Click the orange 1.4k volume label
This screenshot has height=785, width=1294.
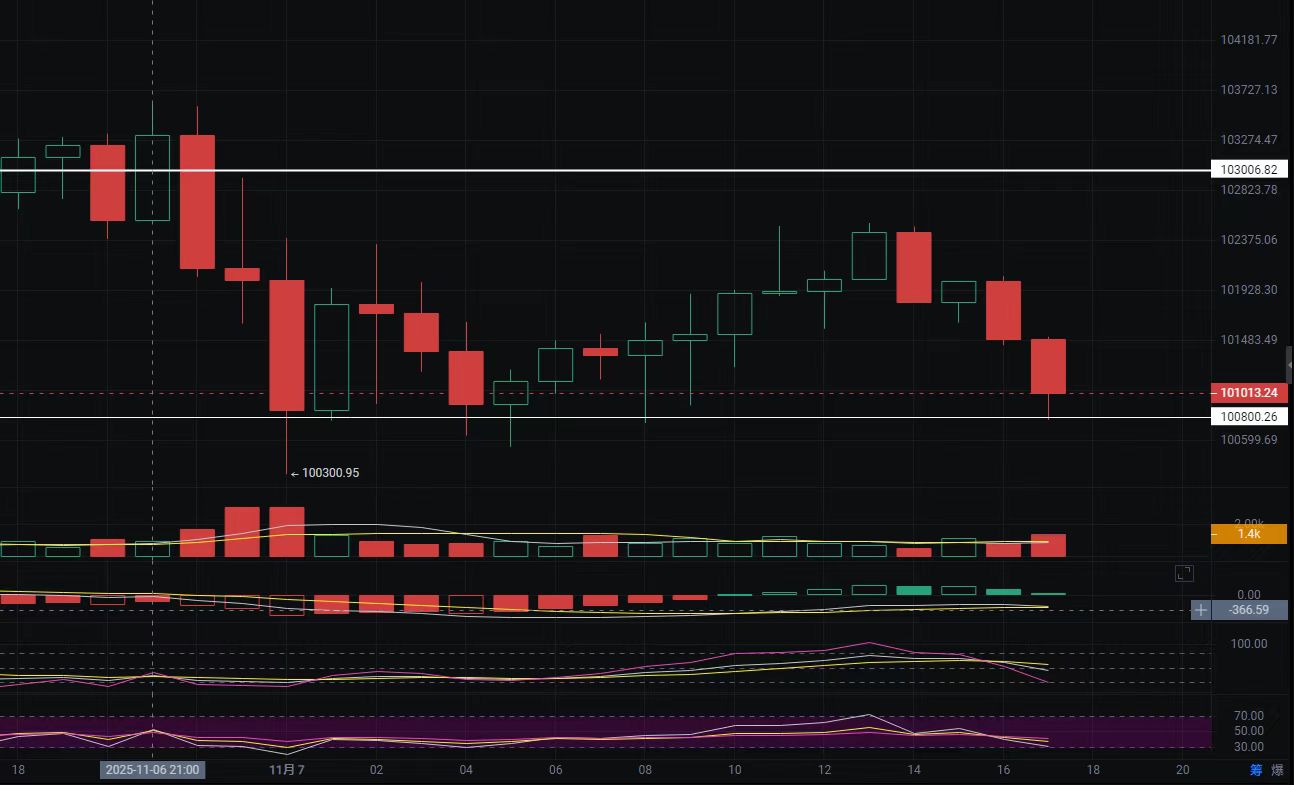point(1248,535)
